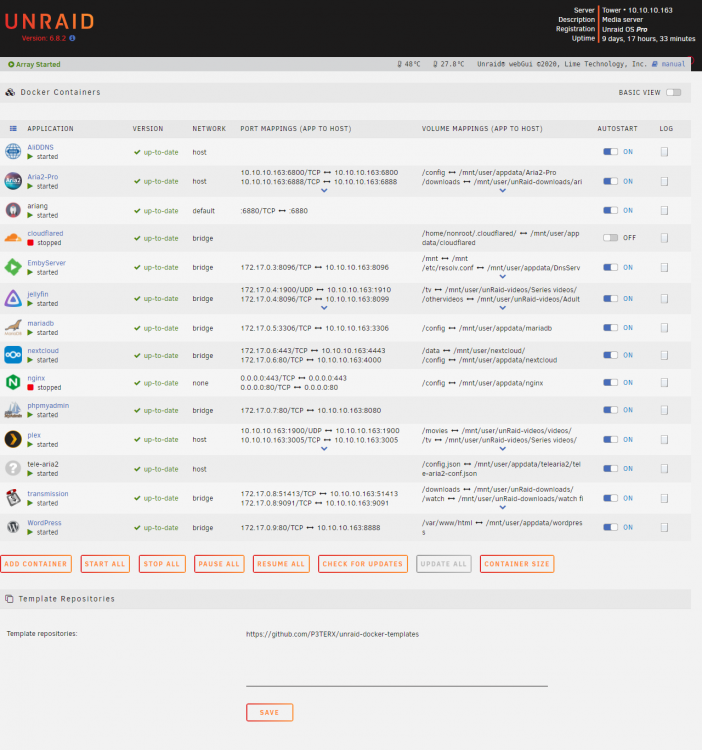
Task: Click the mariadb seal icon
Action: pyautogui.click(x=13, y=328)
